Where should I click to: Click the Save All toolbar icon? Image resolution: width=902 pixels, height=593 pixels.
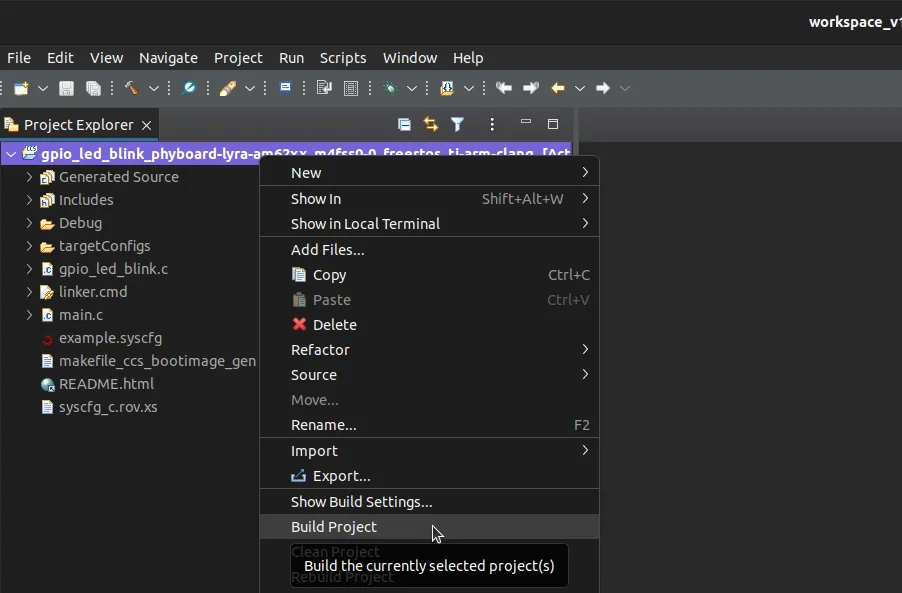pos(93,88)
